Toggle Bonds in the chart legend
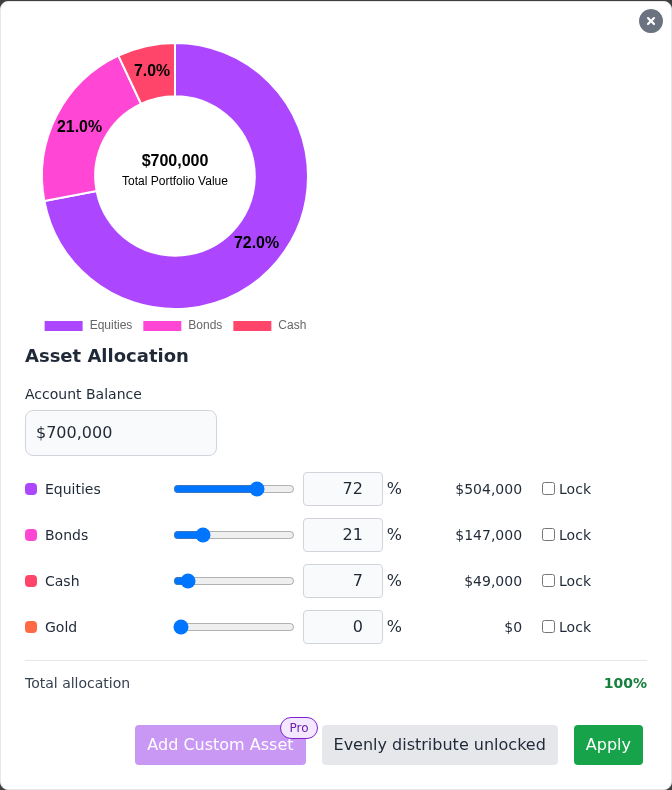 (182, 325)
